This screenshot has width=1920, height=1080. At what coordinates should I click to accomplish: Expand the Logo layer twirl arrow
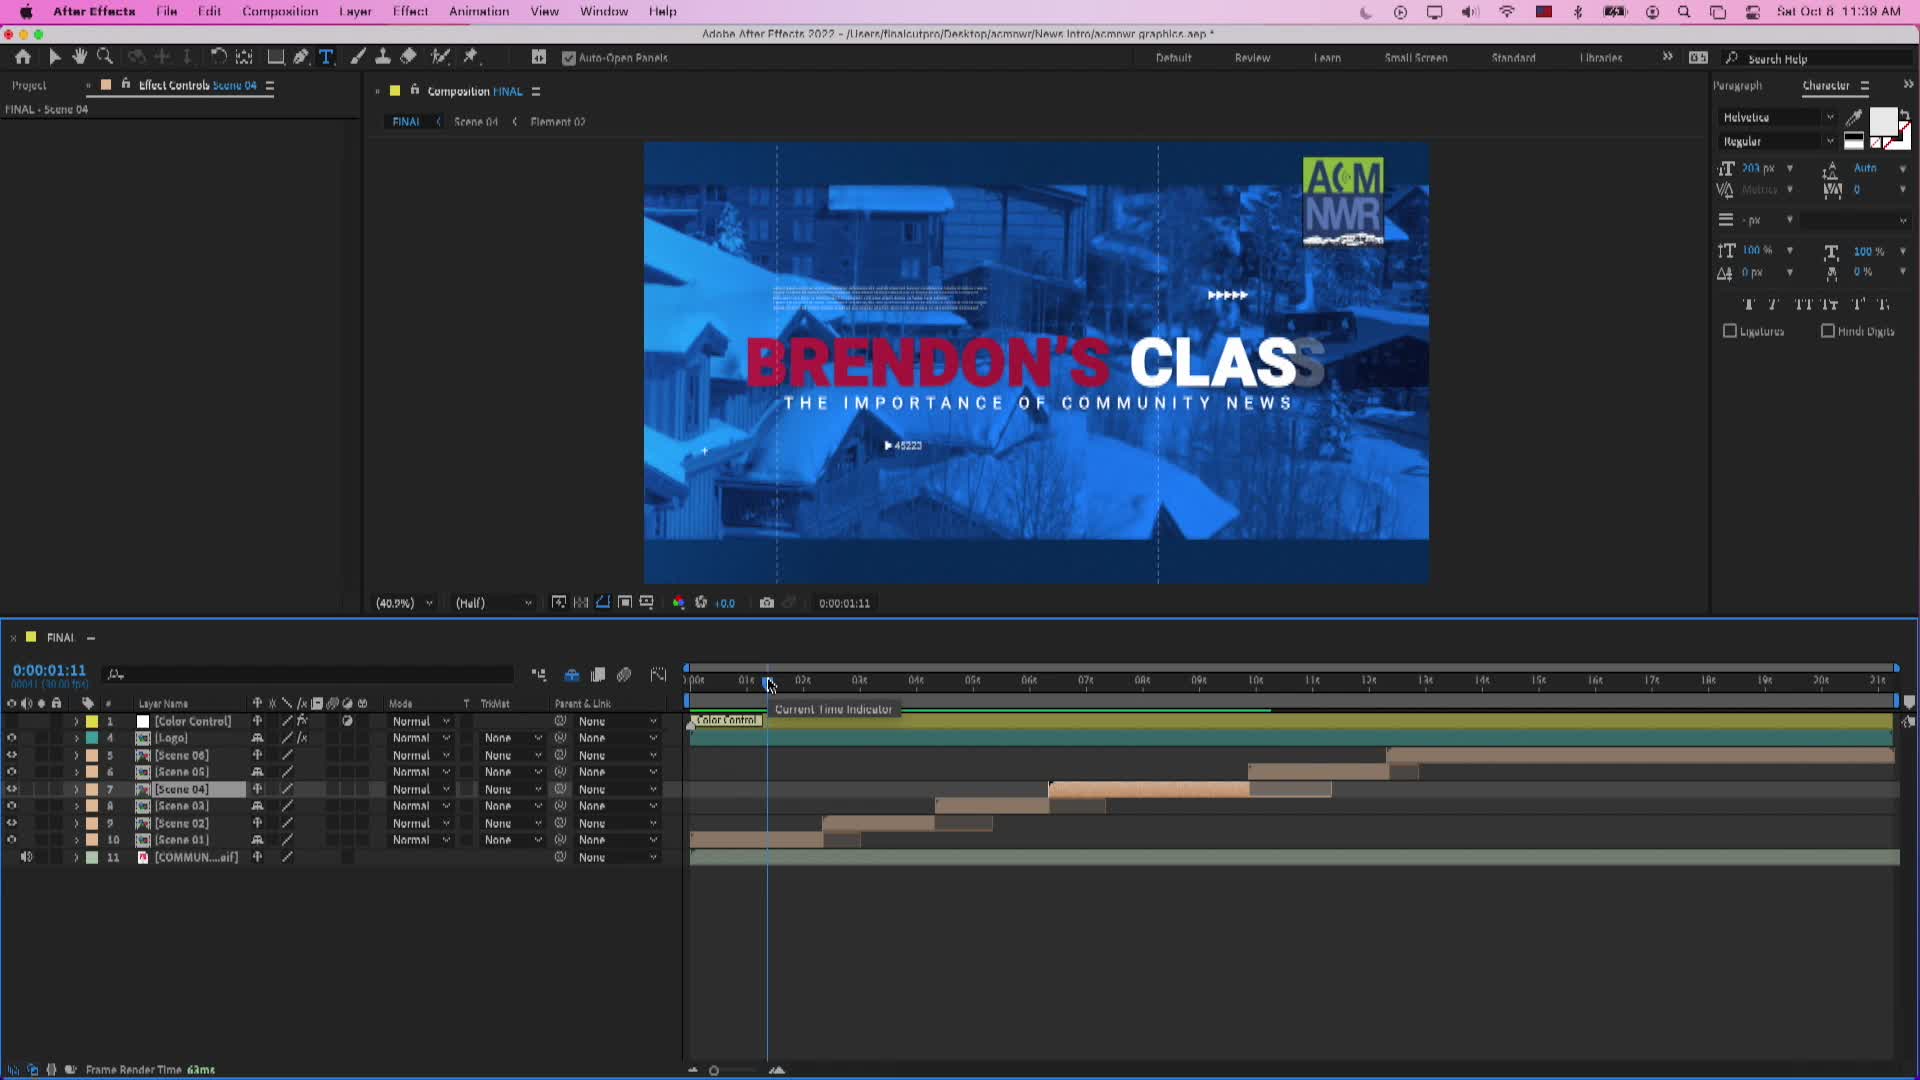pyautogui.click(x=76, y=738)
